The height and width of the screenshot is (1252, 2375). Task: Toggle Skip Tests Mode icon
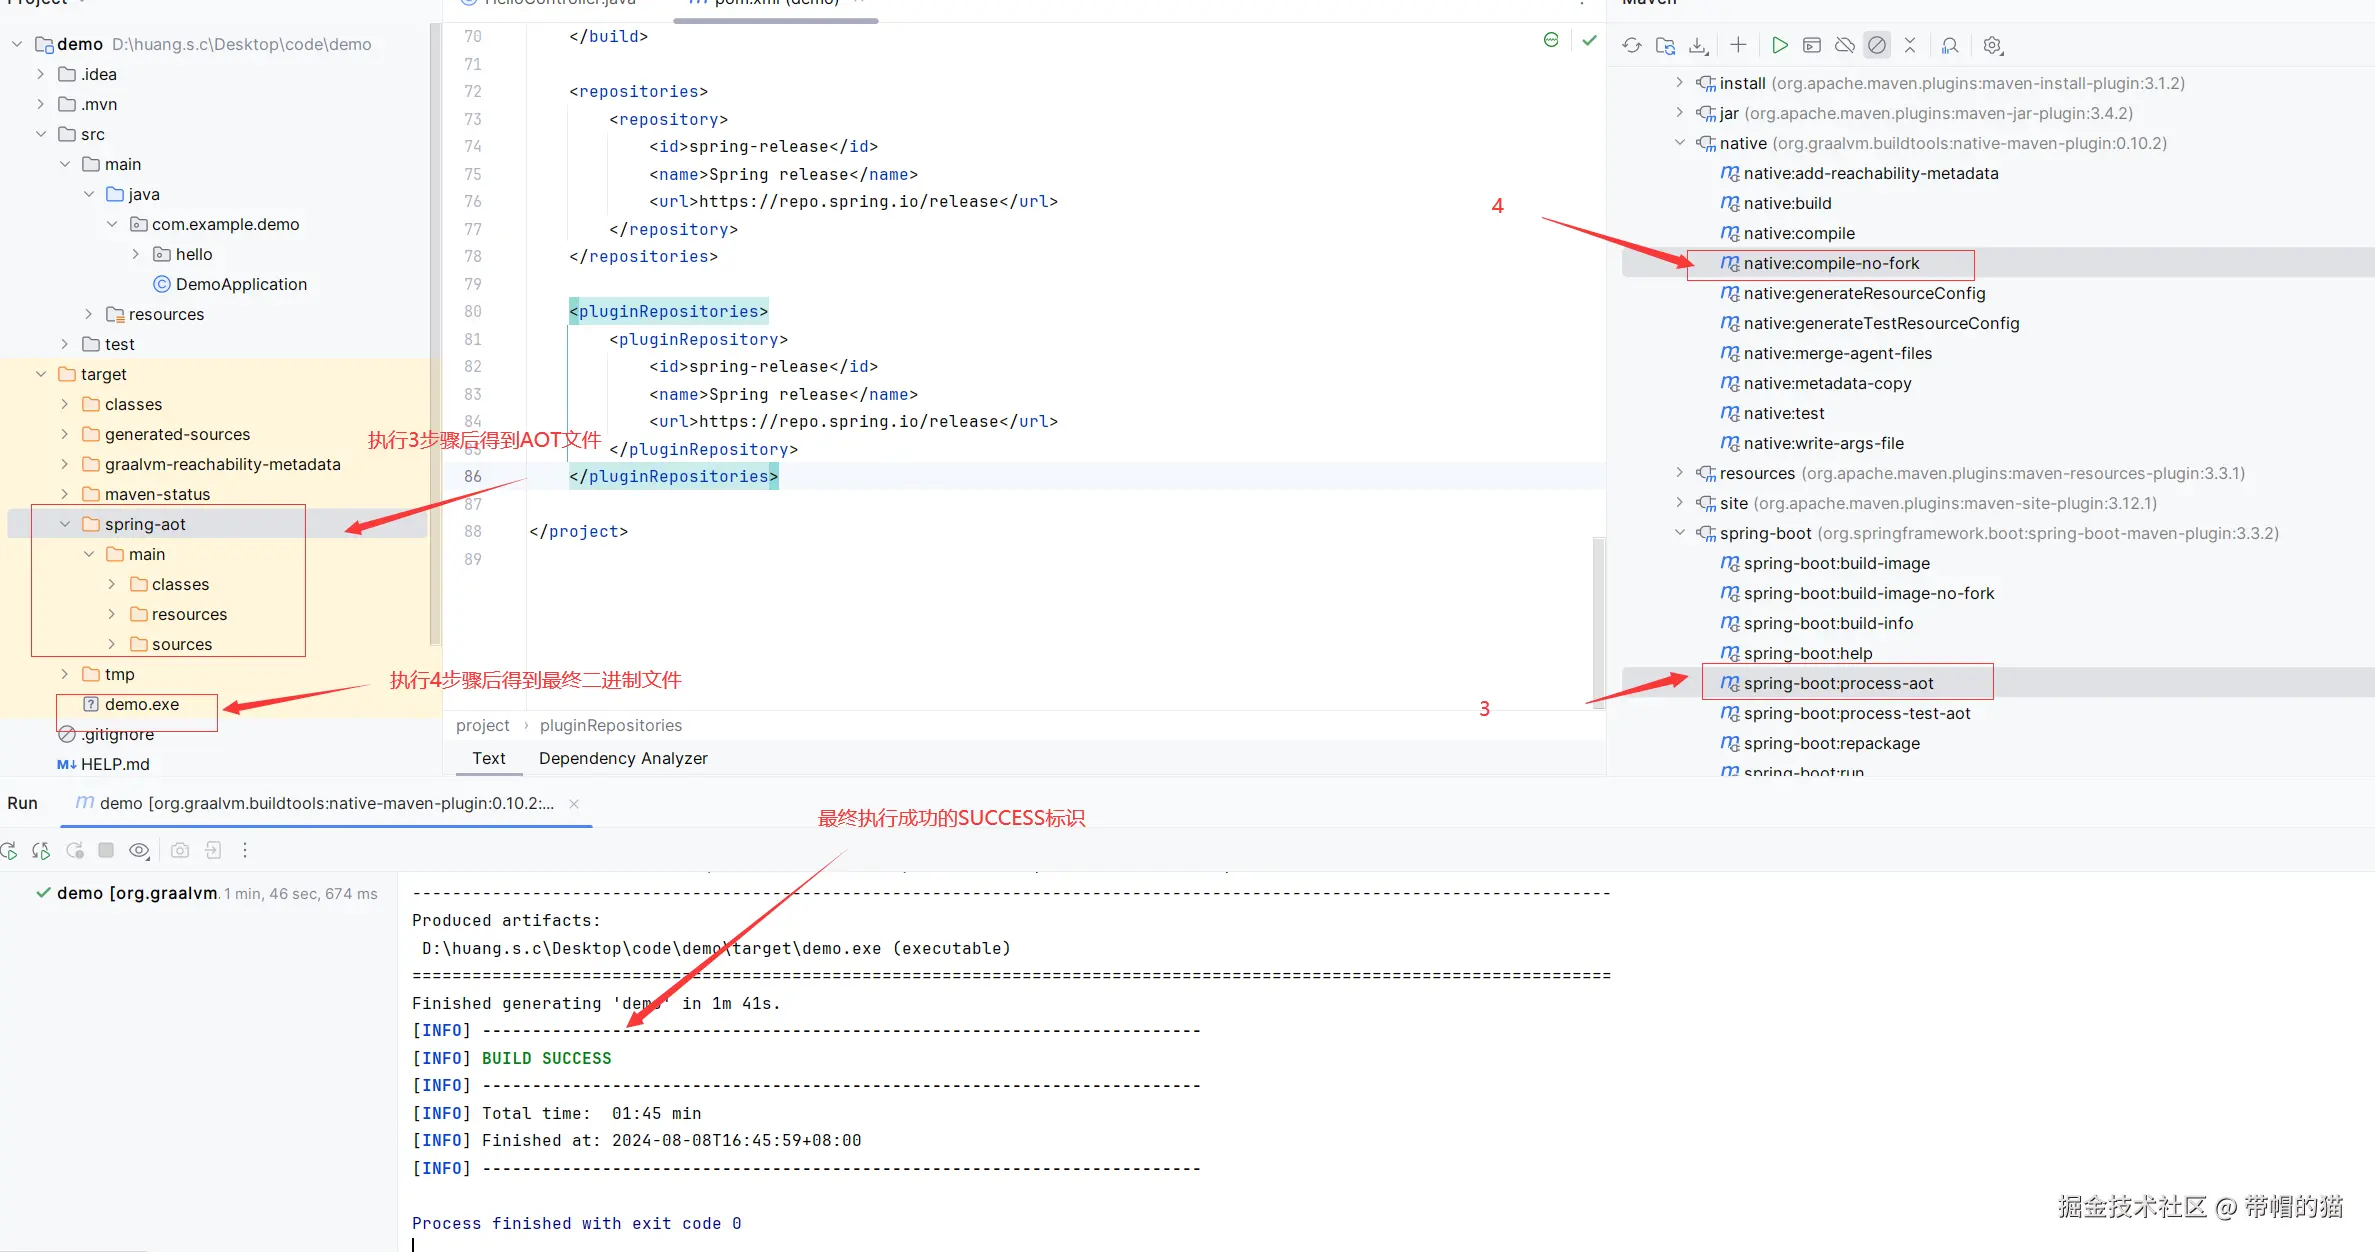click(1877, 45)
